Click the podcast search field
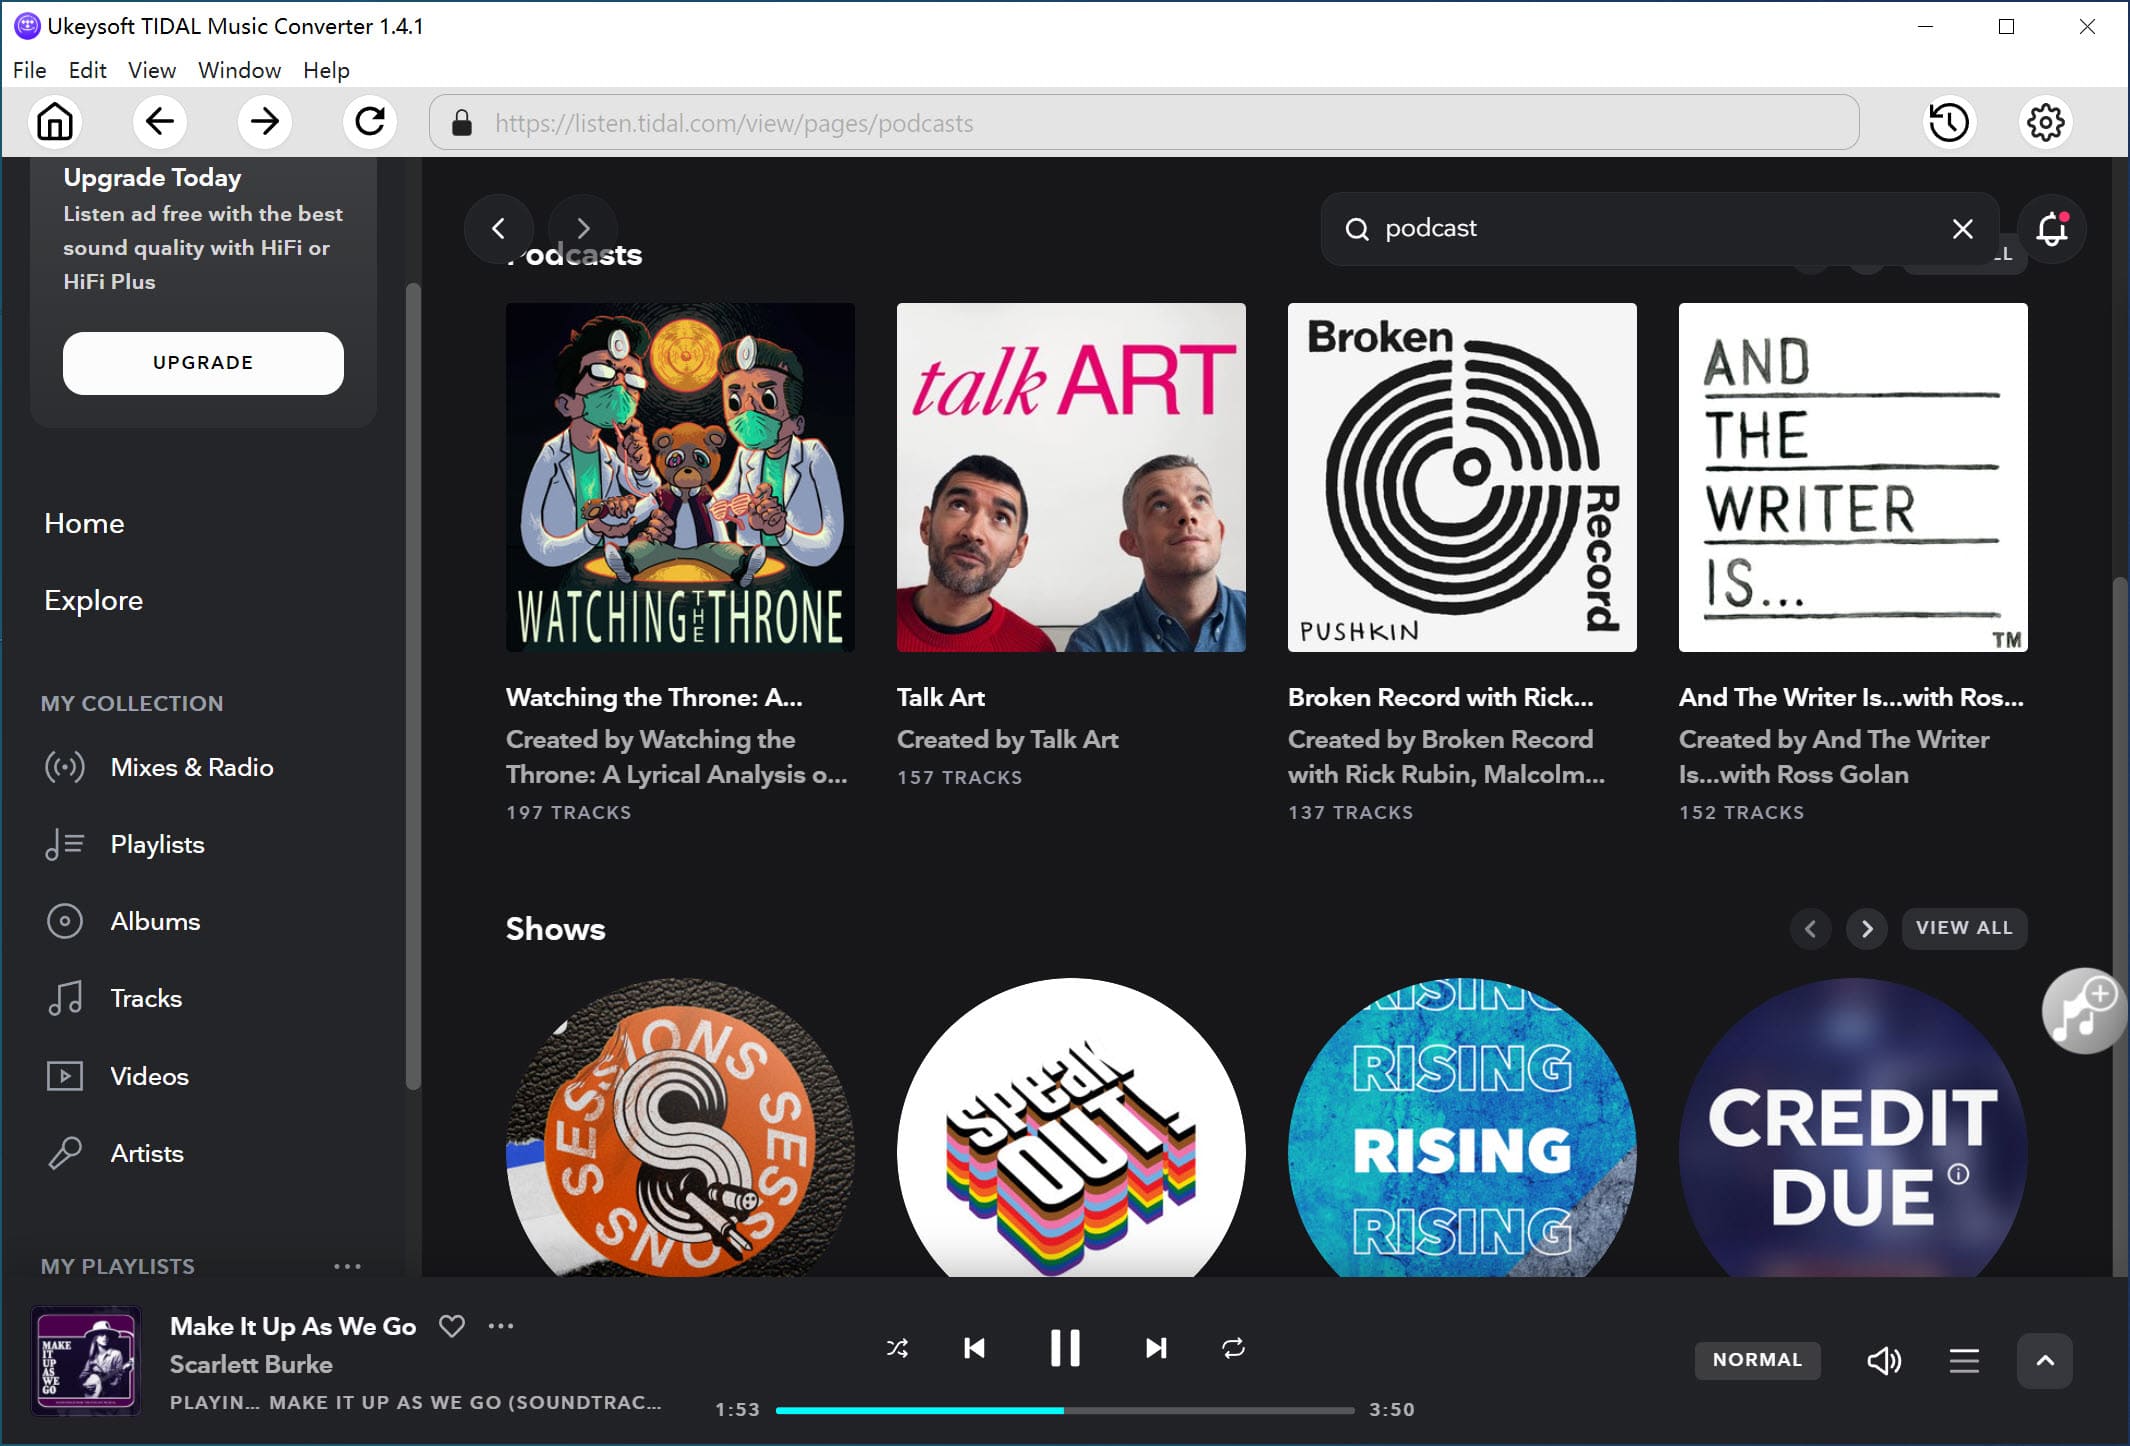The image size is (2130, 1446). tap(1660, 229)
